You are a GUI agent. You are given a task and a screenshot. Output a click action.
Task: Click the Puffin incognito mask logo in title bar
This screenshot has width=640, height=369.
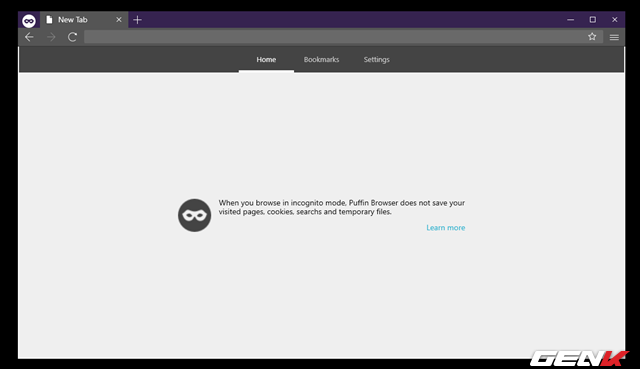[x=29, y=20]
